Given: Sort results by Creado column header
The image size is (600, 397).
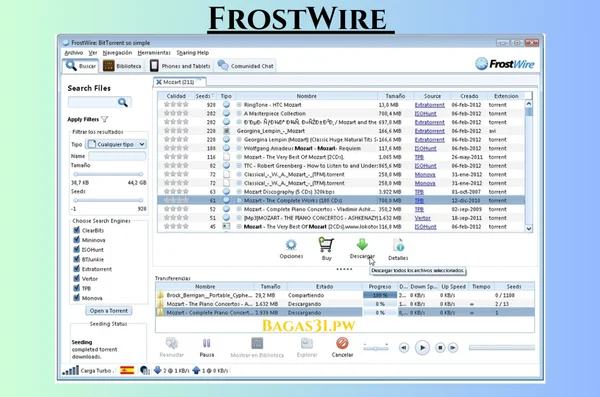Looking at the screenshot, I should [469, 96].
